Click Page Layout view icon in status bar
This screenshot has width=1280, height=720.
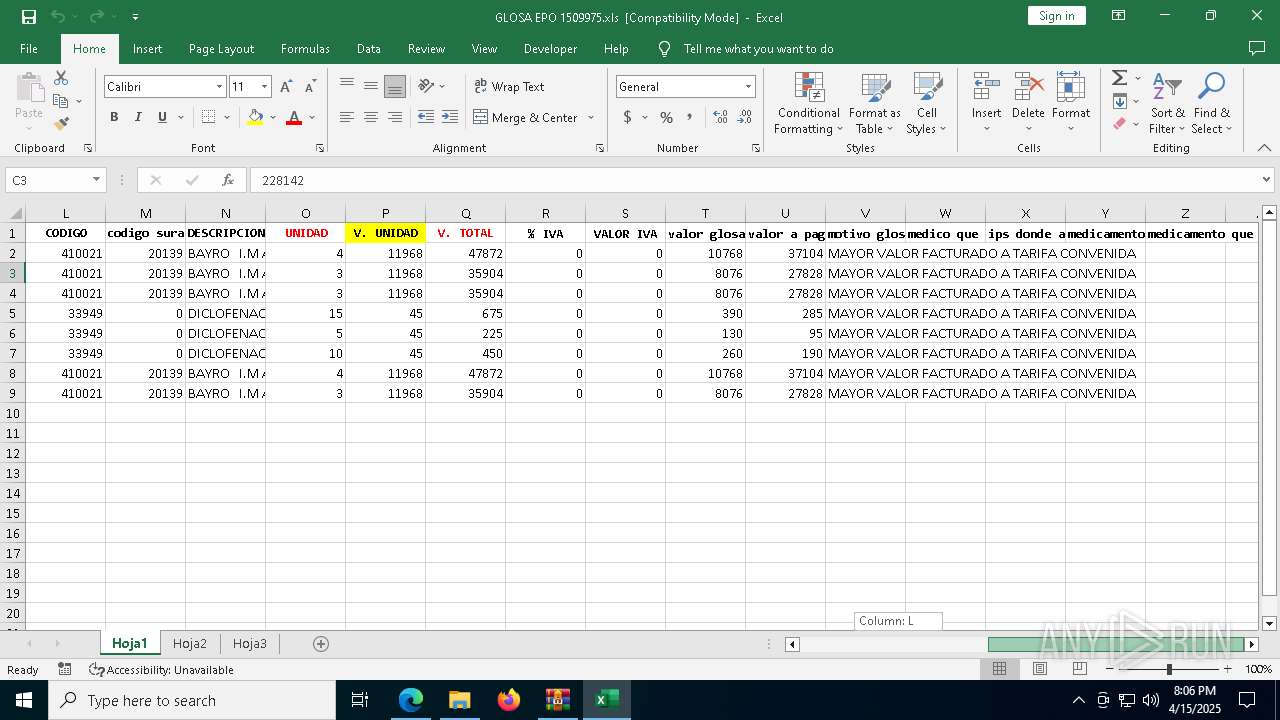coord(1040,669)
